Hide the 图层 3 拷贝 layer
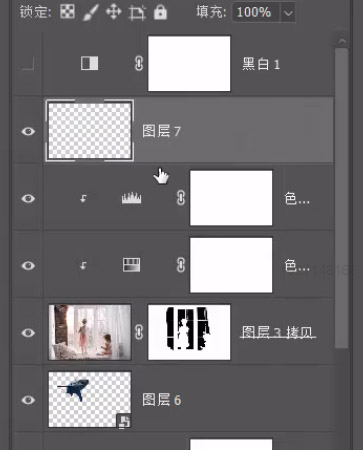Image resolution: width=363 pixels, height=450 pixels. pyautogui.click(x=28, y=333)
